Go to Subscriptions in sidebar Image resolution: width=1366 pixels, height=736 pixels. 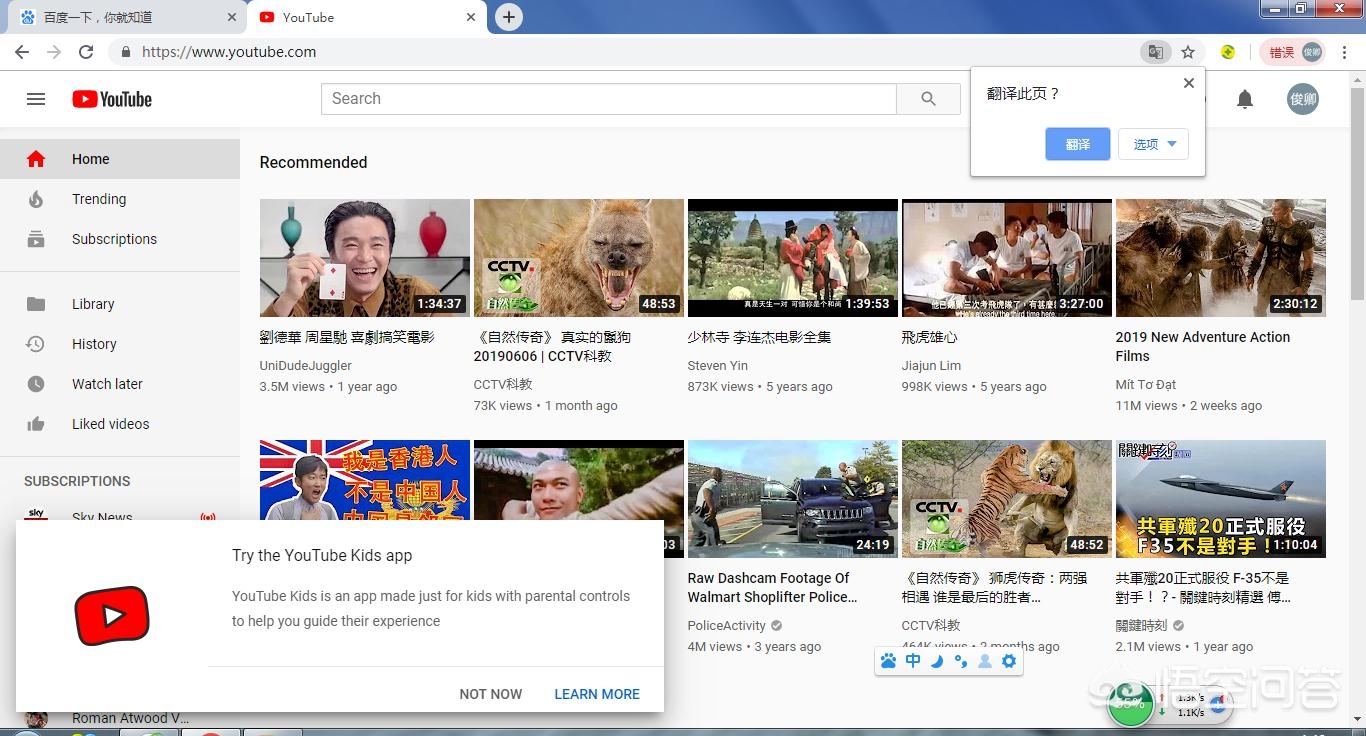pyautogui.click(x=120, y=239)
